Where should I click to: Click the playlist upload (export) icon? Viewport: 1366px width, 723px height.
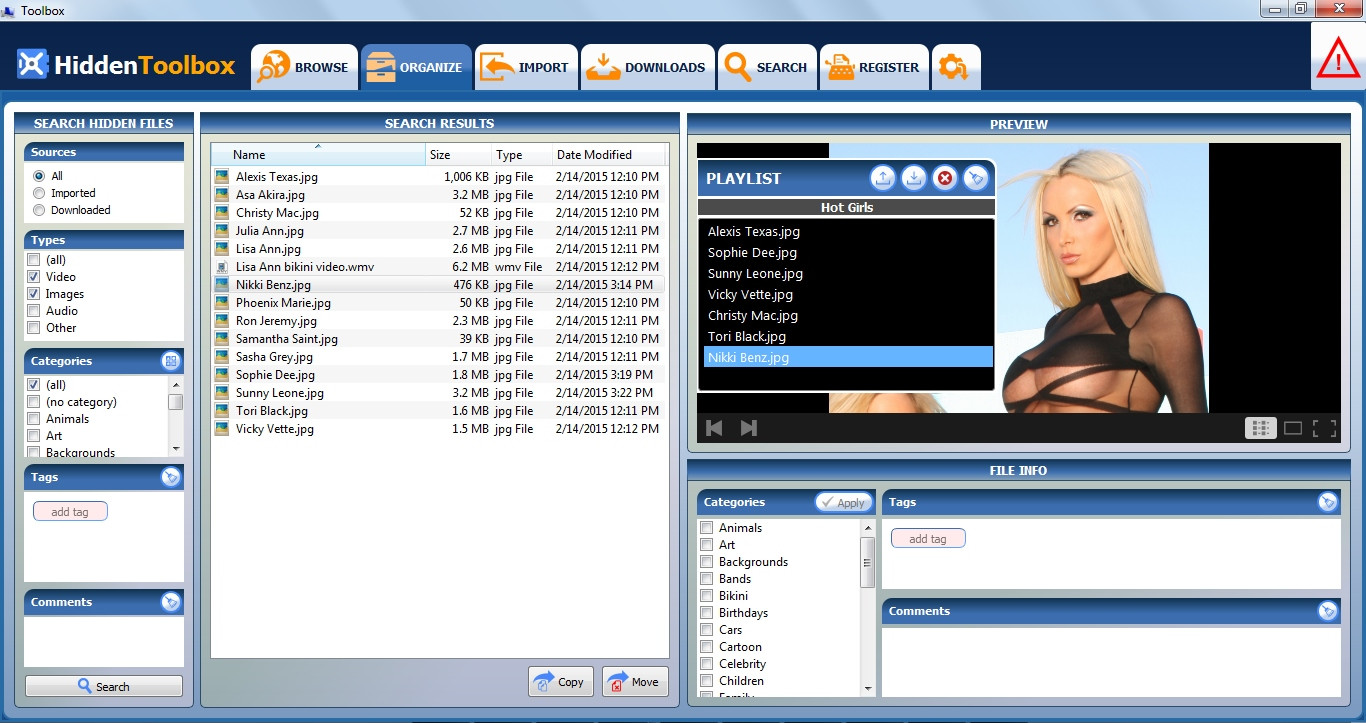click(882, 178)
